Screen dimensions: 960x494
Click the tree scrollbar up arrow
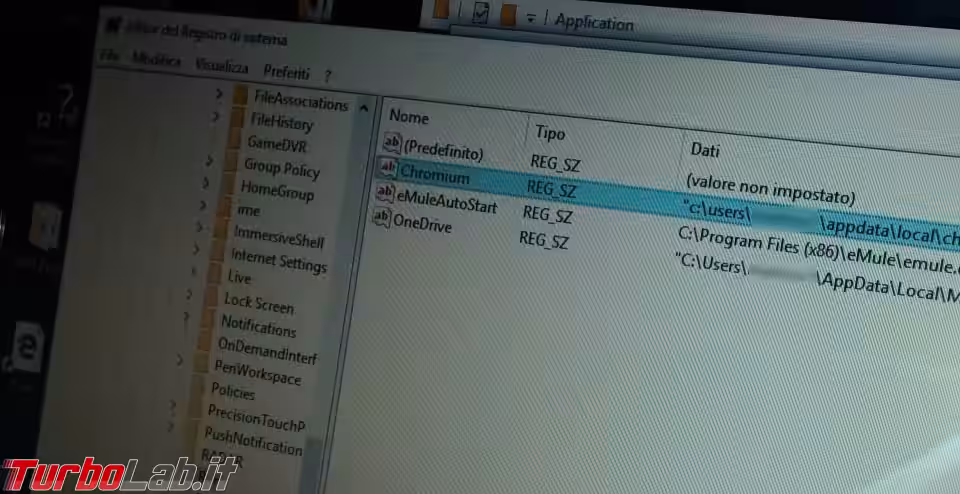tap(364, 109)
